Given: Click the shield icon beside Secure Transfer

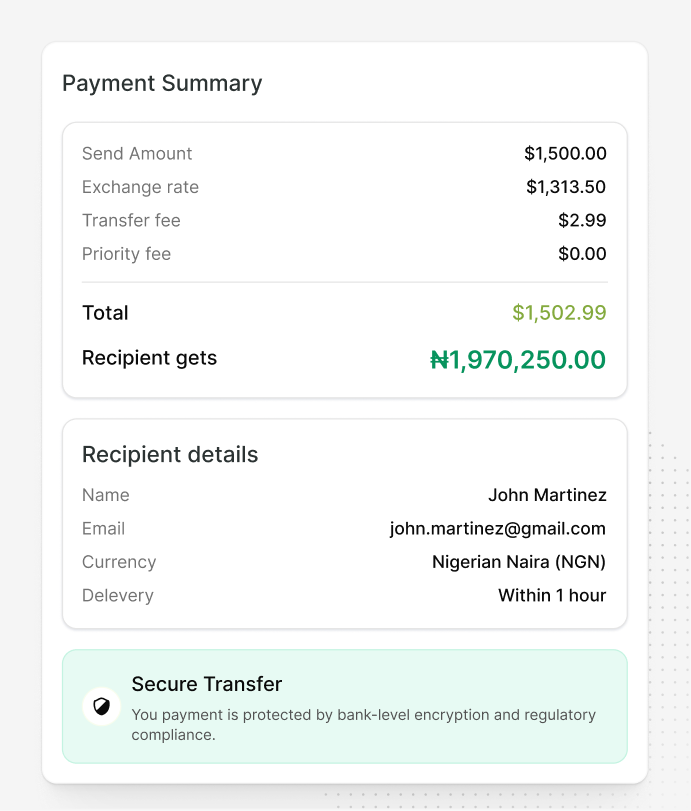Looking at the screenshot, I should (x=101, y=706).
